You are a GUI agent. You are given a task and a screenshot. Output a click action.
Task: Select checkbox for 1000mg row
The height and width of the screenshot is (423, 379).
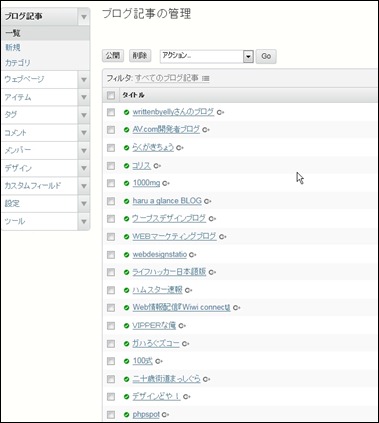pyautogui.click(x=111, y=183)
